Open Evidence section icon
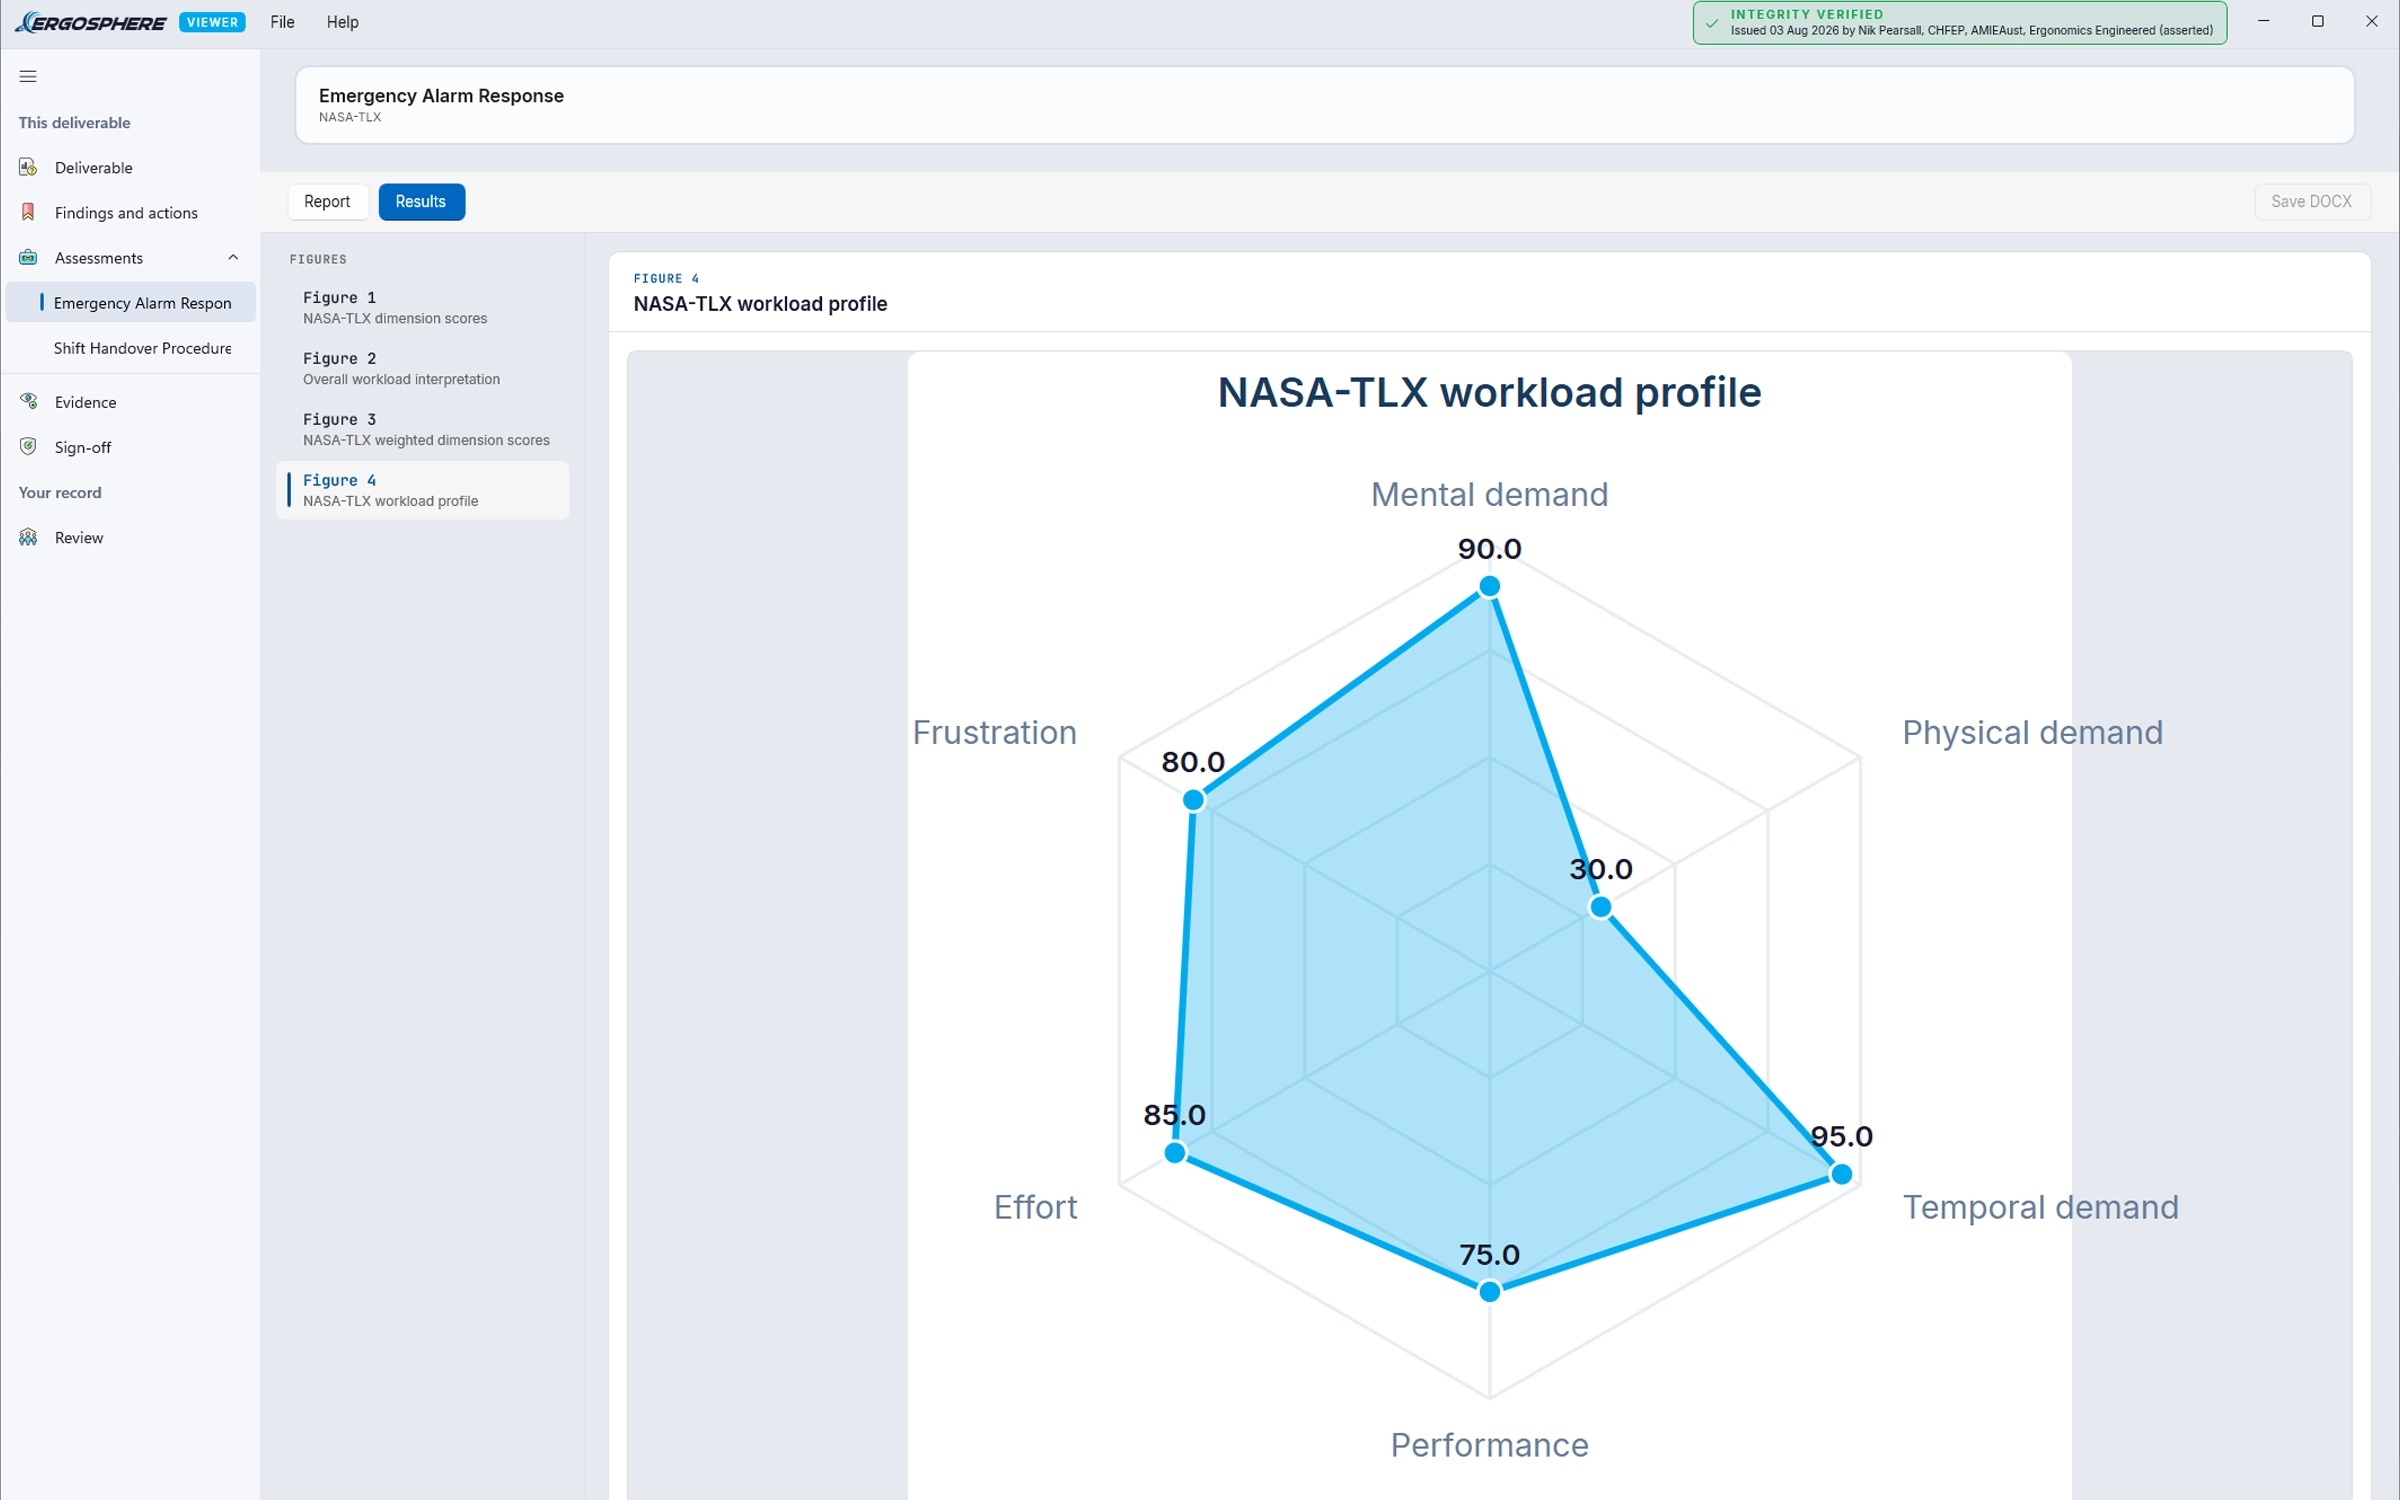 point(28,402)
